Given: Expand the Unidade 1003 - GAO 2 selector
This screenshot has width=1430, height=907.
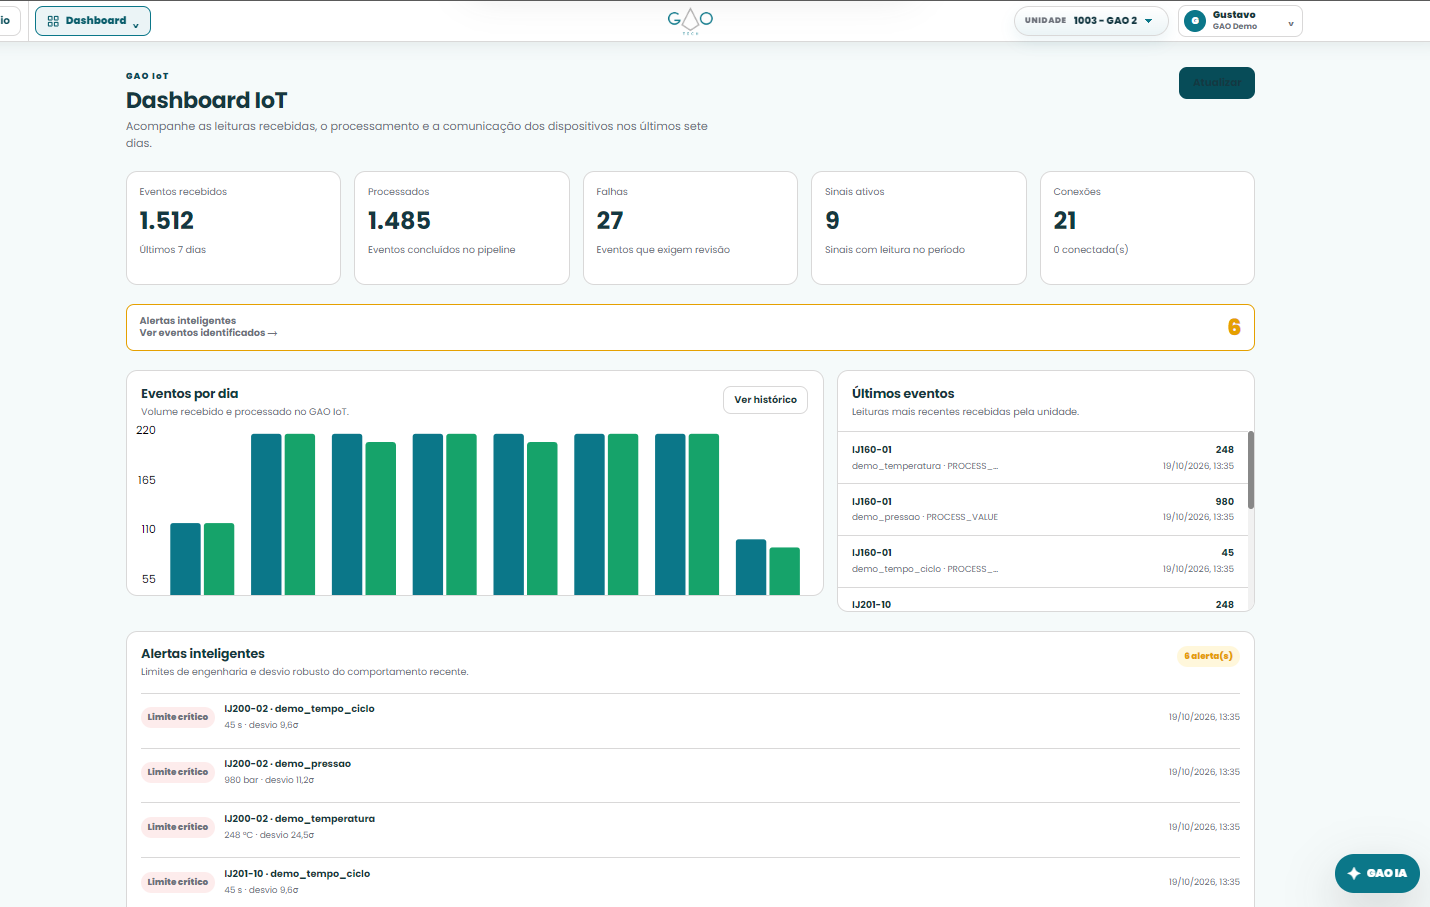Looking at the screenshot, I should 1091,21.
